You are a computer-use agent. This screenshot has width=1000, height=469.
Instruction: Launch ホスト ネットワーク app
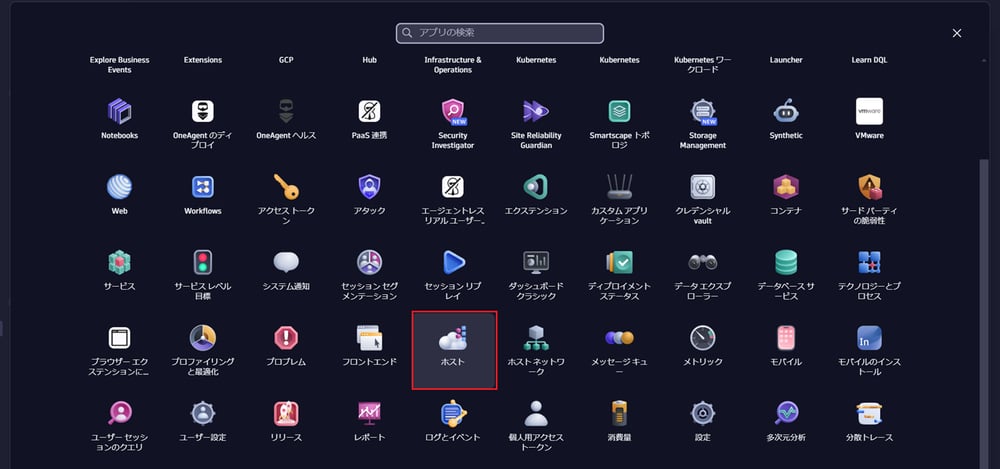click(536, 348)
